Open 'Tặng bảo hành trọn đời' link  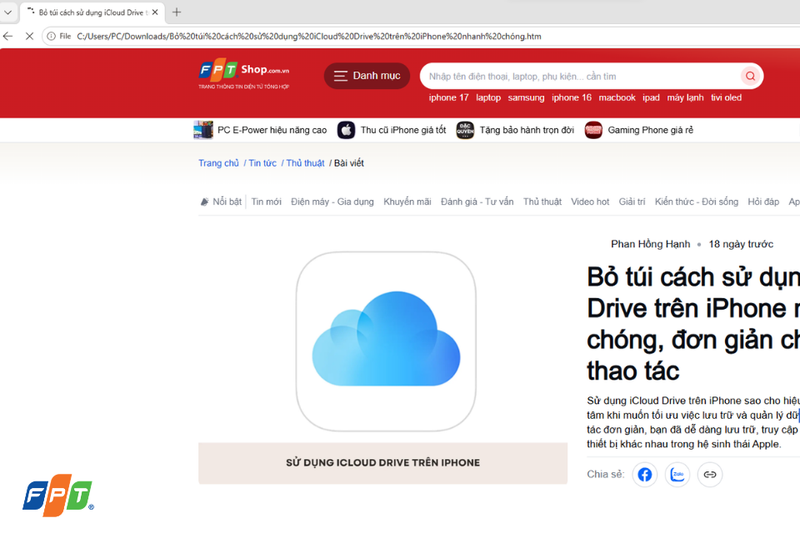[527, 130]
